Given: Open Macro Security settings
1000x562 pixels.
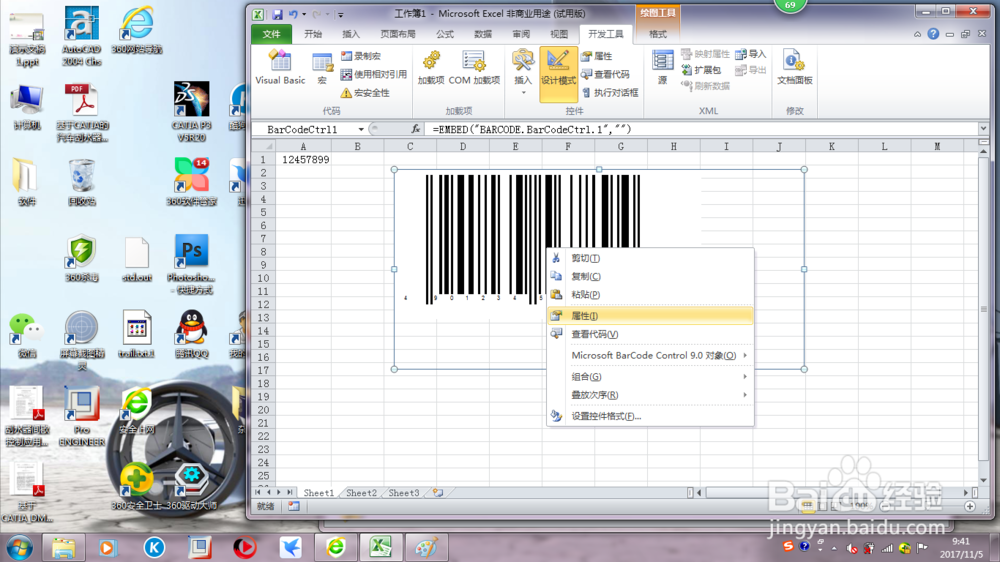Looking at the screenshot, I should pos(365,93).
